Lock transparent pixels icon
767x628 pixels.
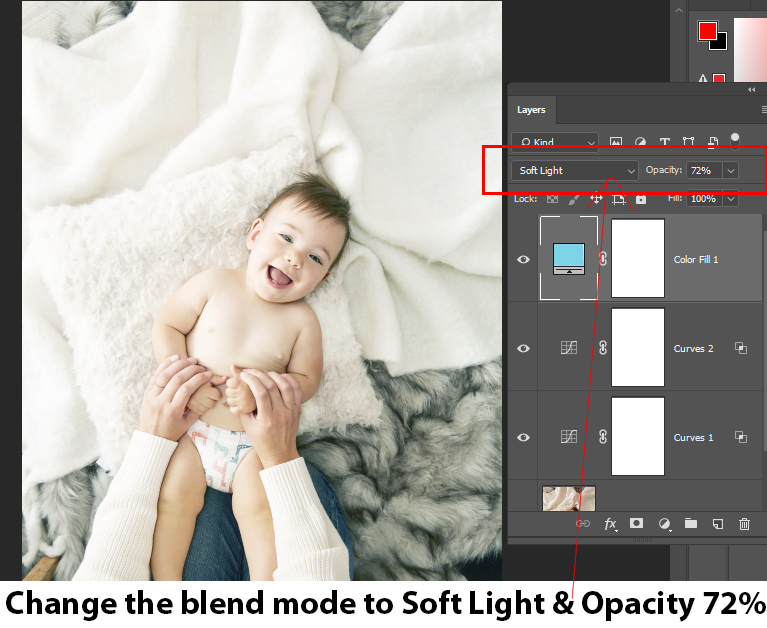coord(552,199)
